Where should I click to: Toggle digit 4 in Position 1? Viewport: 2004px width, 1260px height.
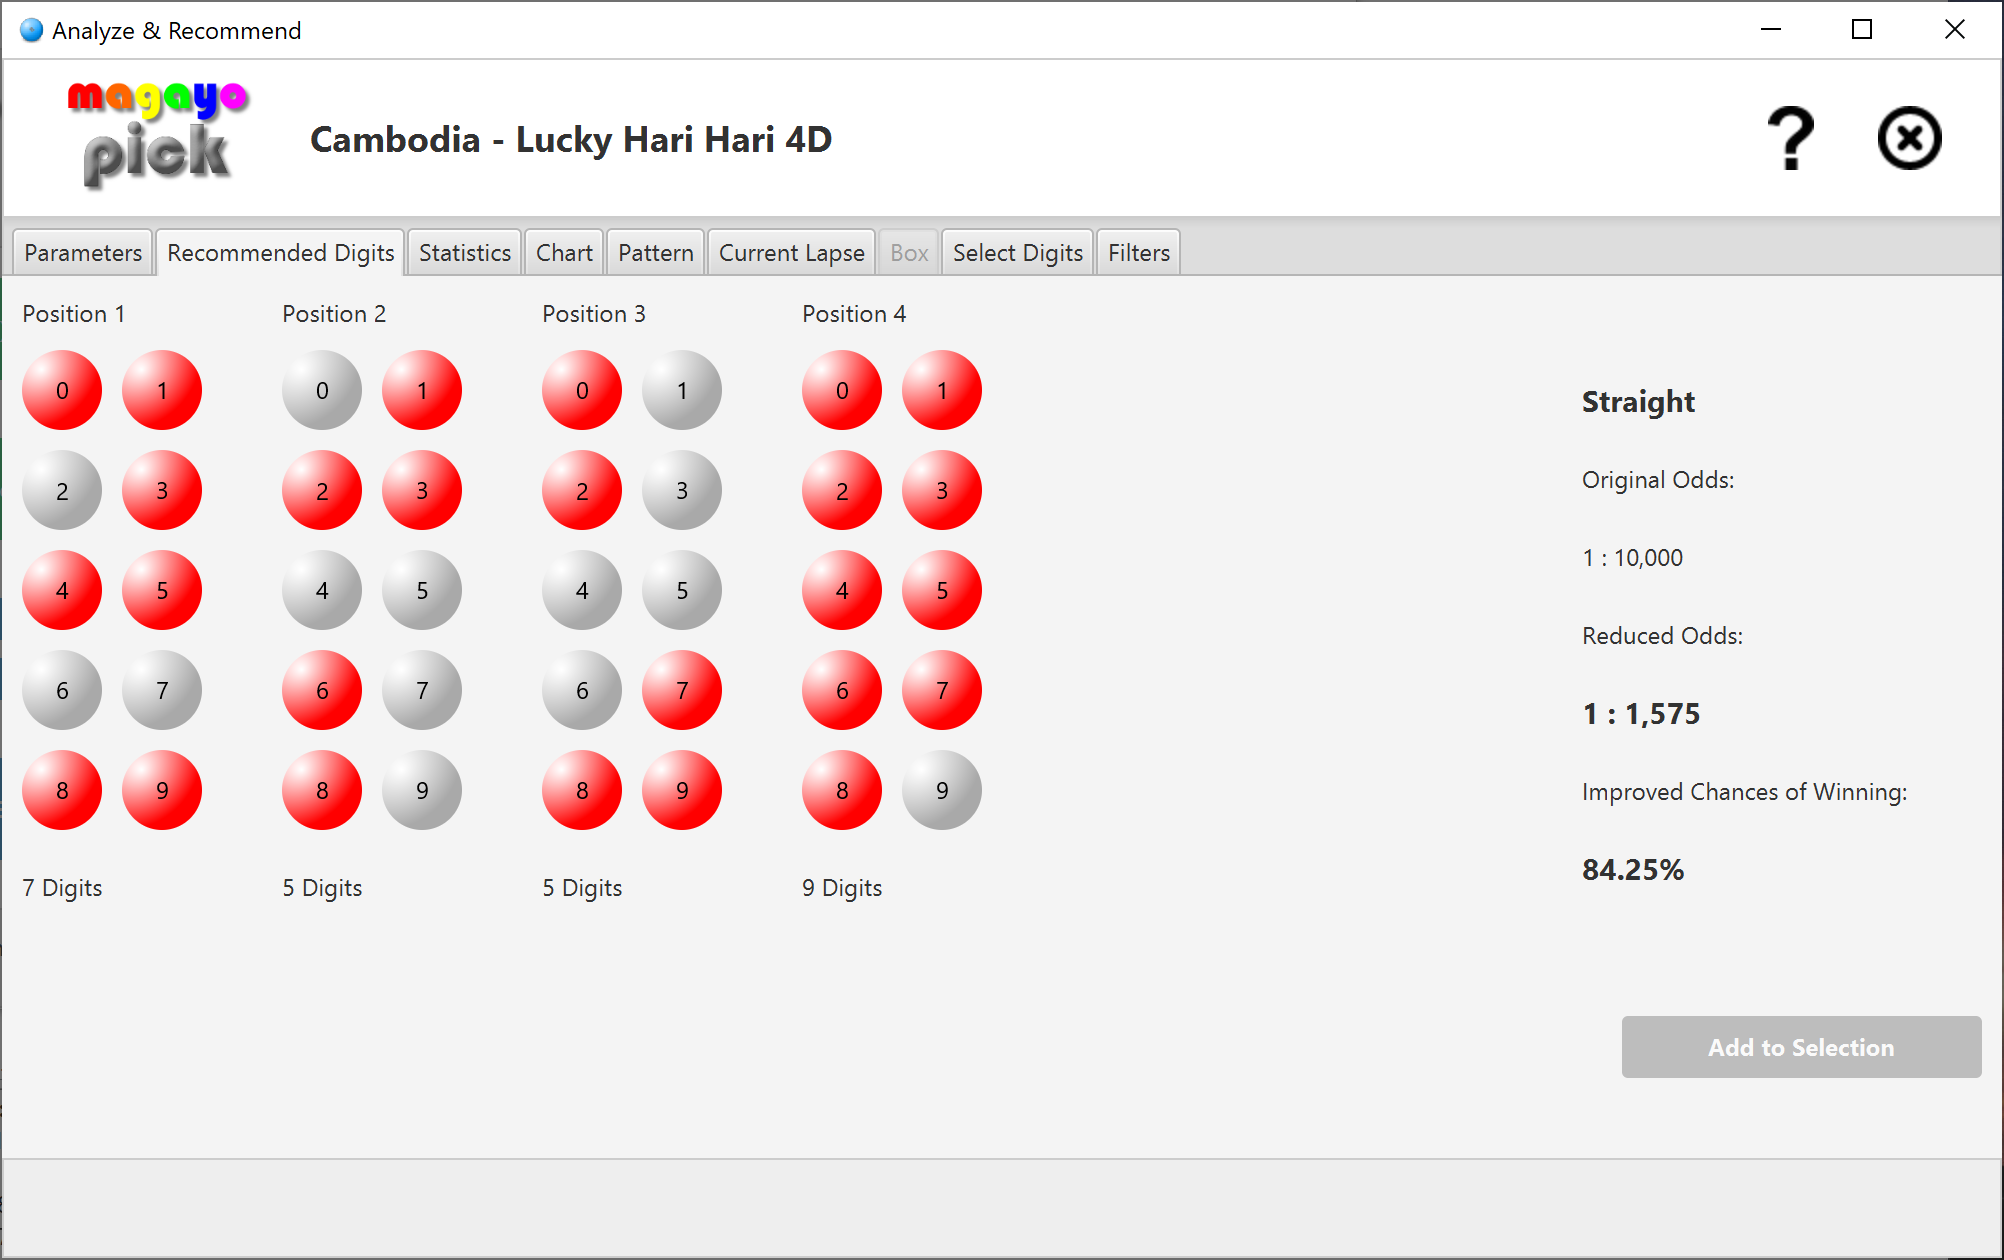pyautogui.click(x=64, y=591)
